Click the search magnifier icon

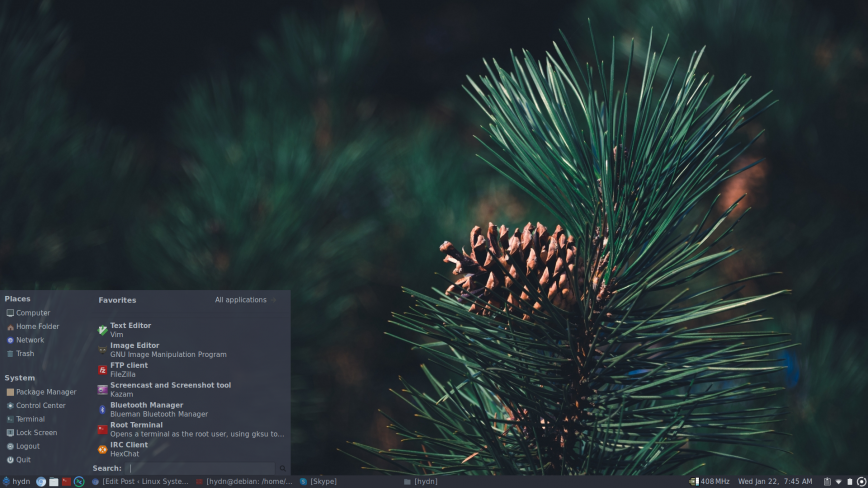[282, 469]
